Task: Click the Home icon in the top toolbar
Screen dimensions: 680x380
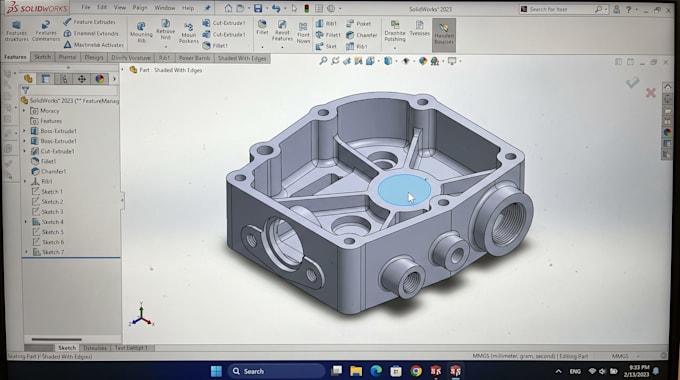Action: point(228,8)
